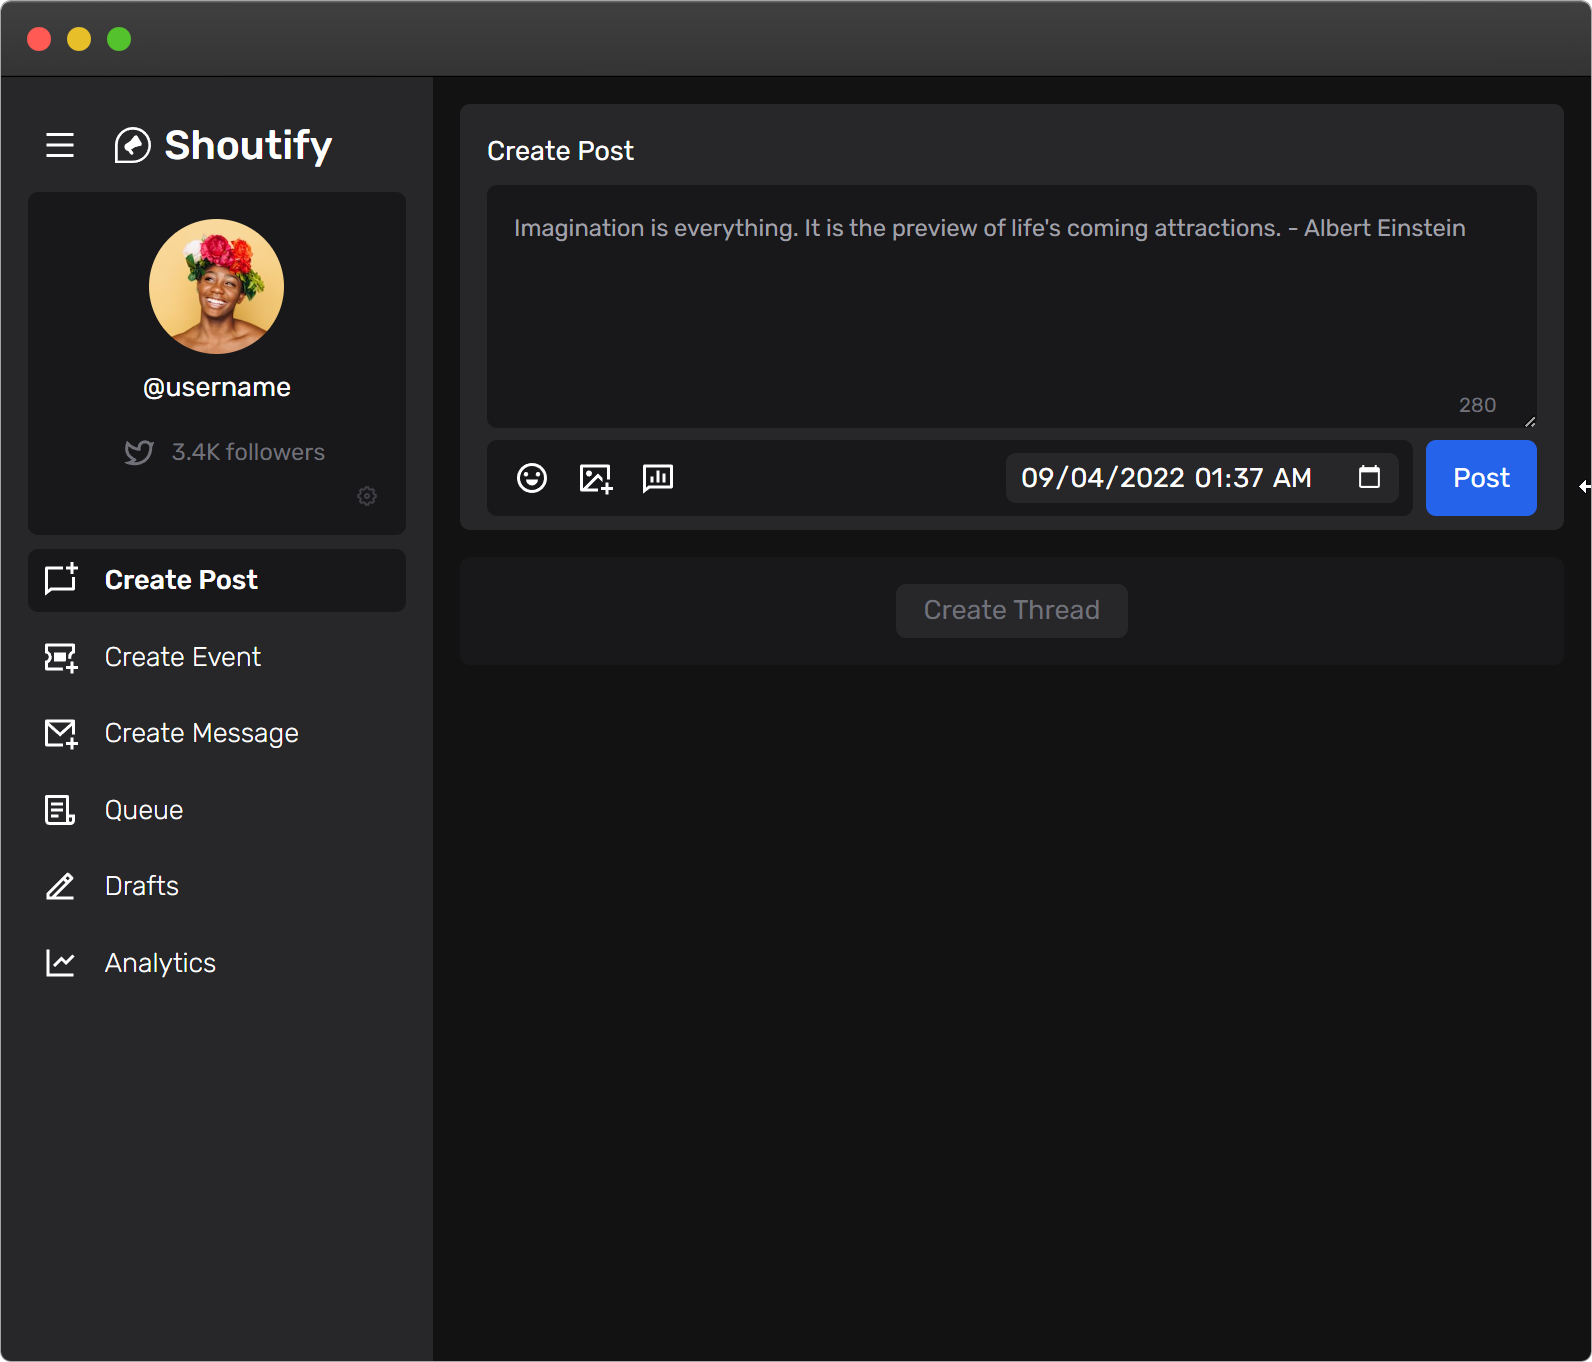Click the Create Post sidebar icon
Image resolution: width=1592 pixels, height=1362 pixels.
(61, 580)
